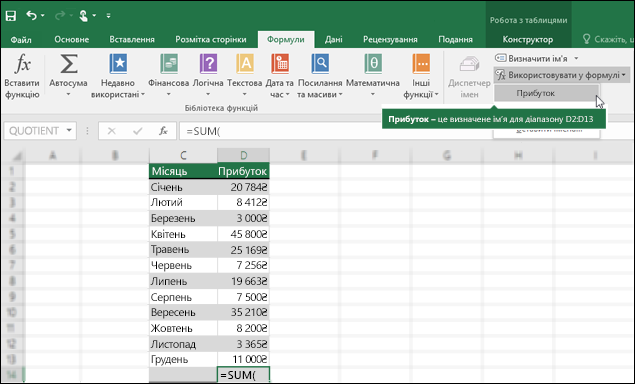Switch to Розмітка сторінки tab
The image size is (635, 384).
[211, 39]
